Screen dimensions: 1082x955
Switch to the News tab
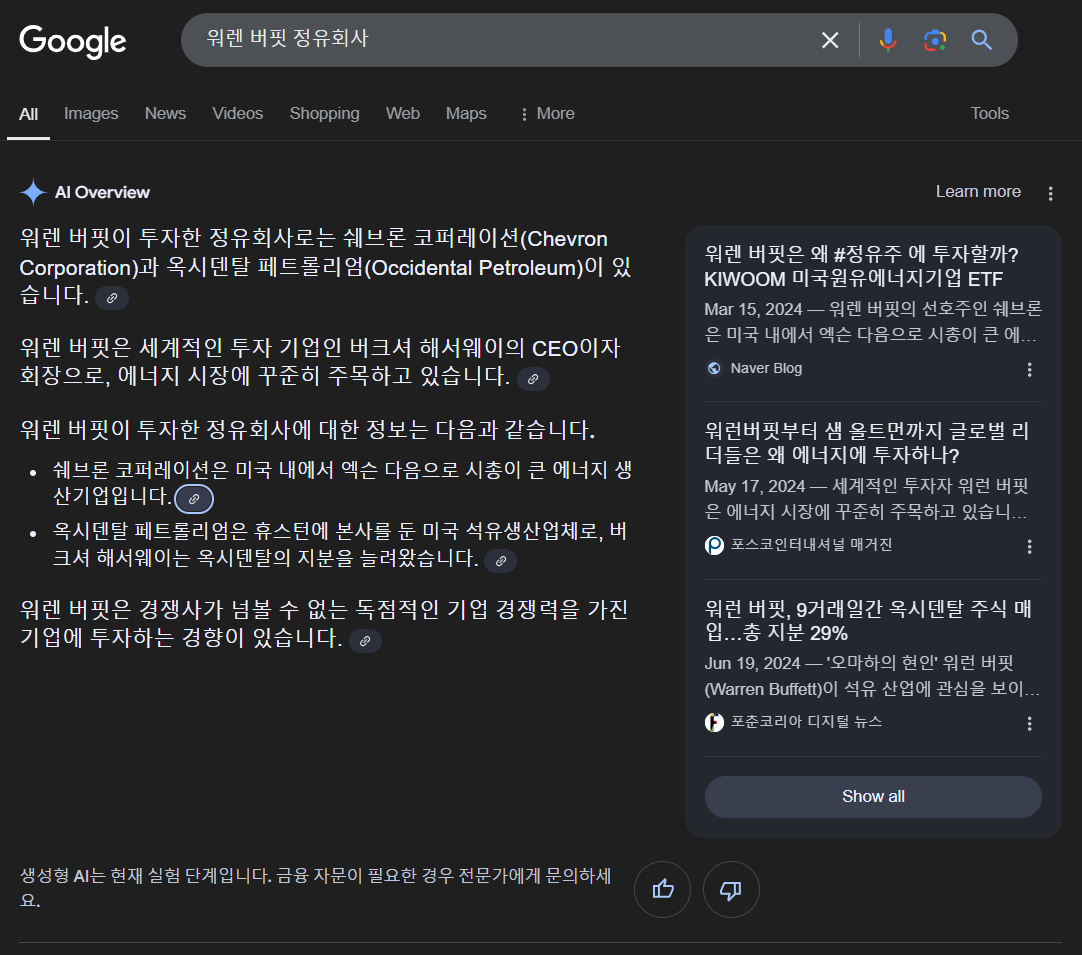click(x=165, y=113)
